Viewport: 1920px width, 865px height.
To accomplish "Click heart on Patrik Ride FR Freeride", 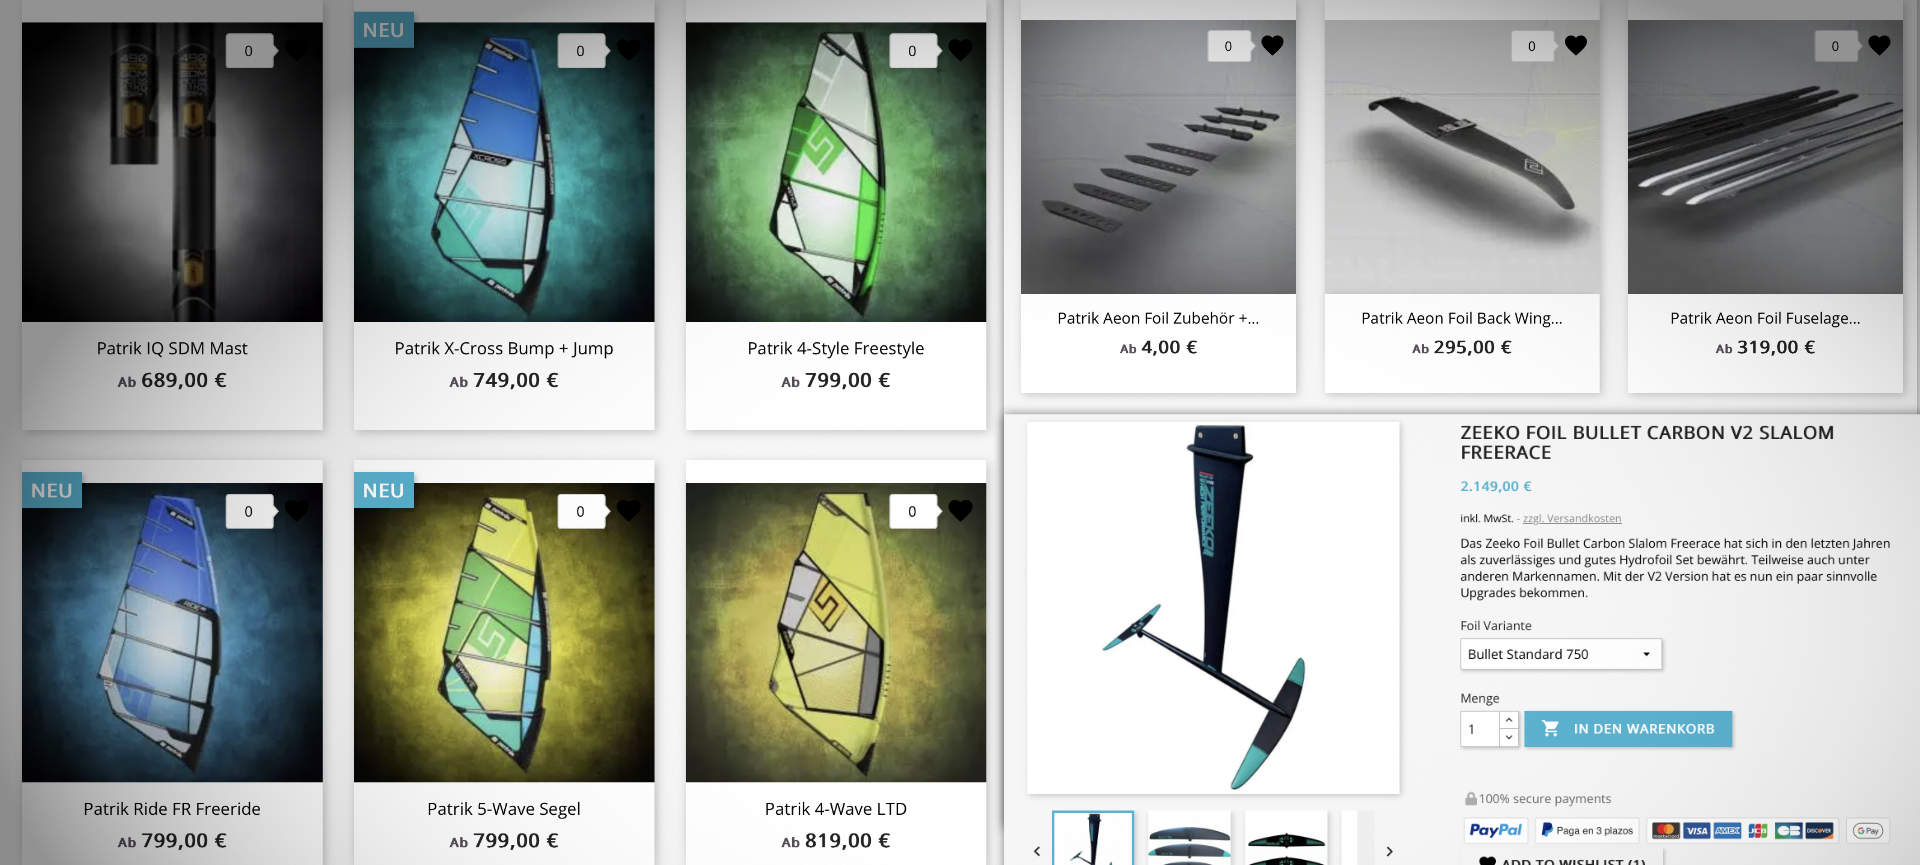I will pos(297,510).
